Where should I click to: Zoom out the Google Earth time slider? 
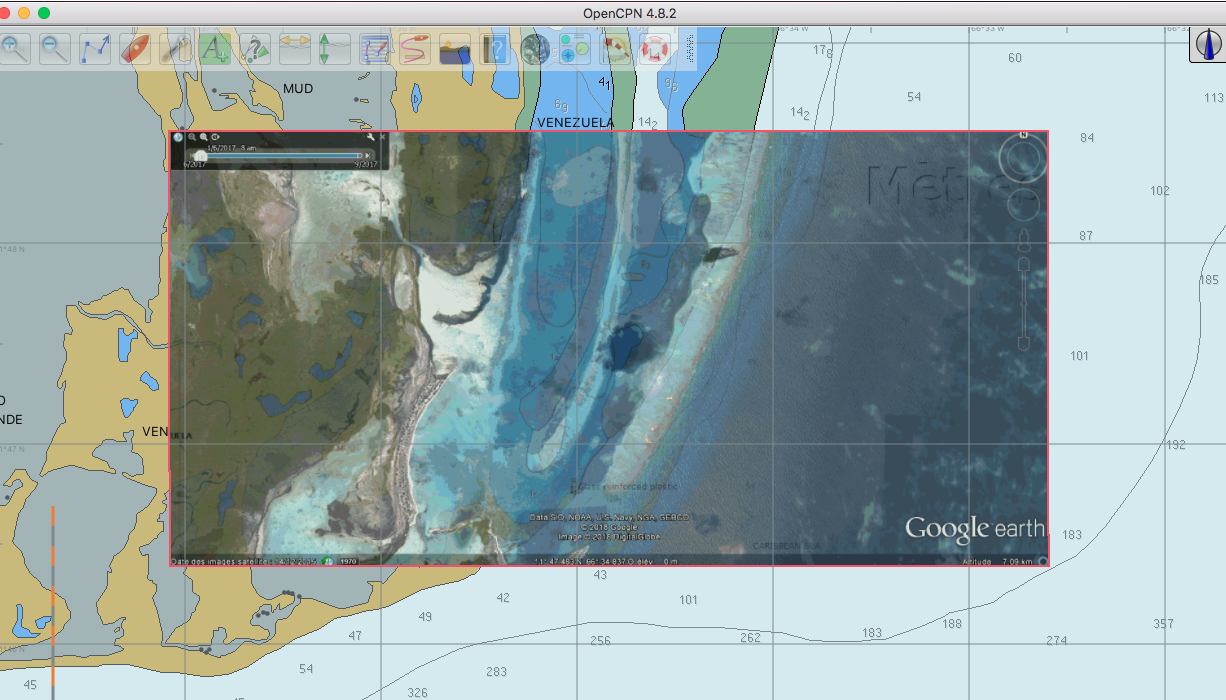point(192,137)
